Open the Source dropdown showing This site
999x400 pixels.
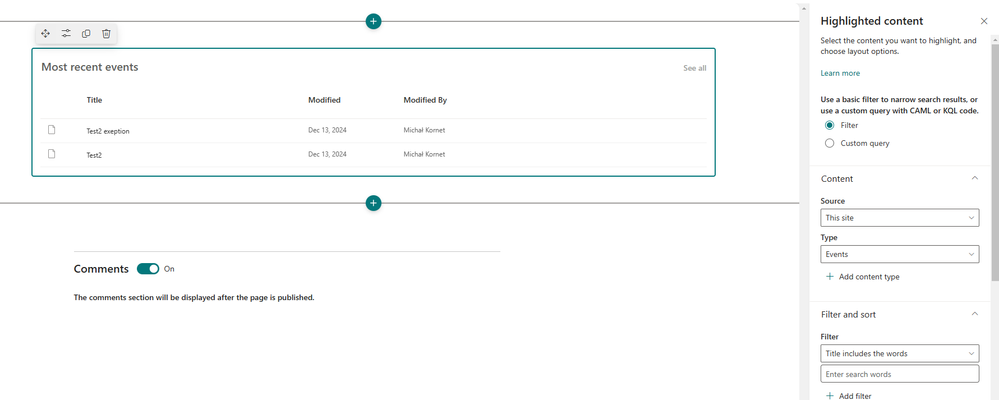[x=900, y=218]
